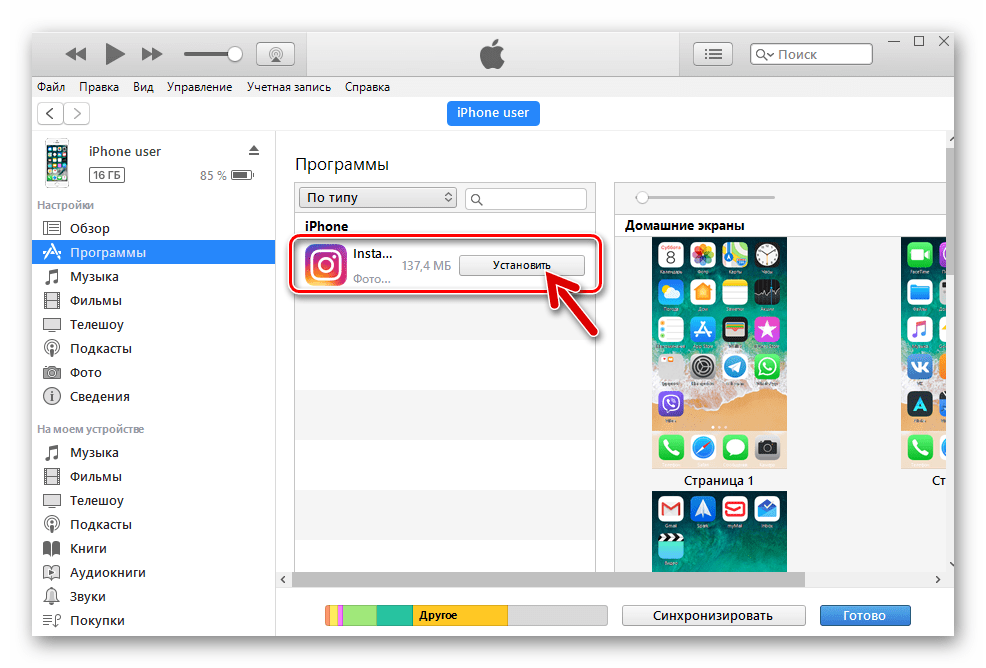The image size is (986, 668).
Task: Expand the По типу sort dropdown
Action: pos(378,198)
